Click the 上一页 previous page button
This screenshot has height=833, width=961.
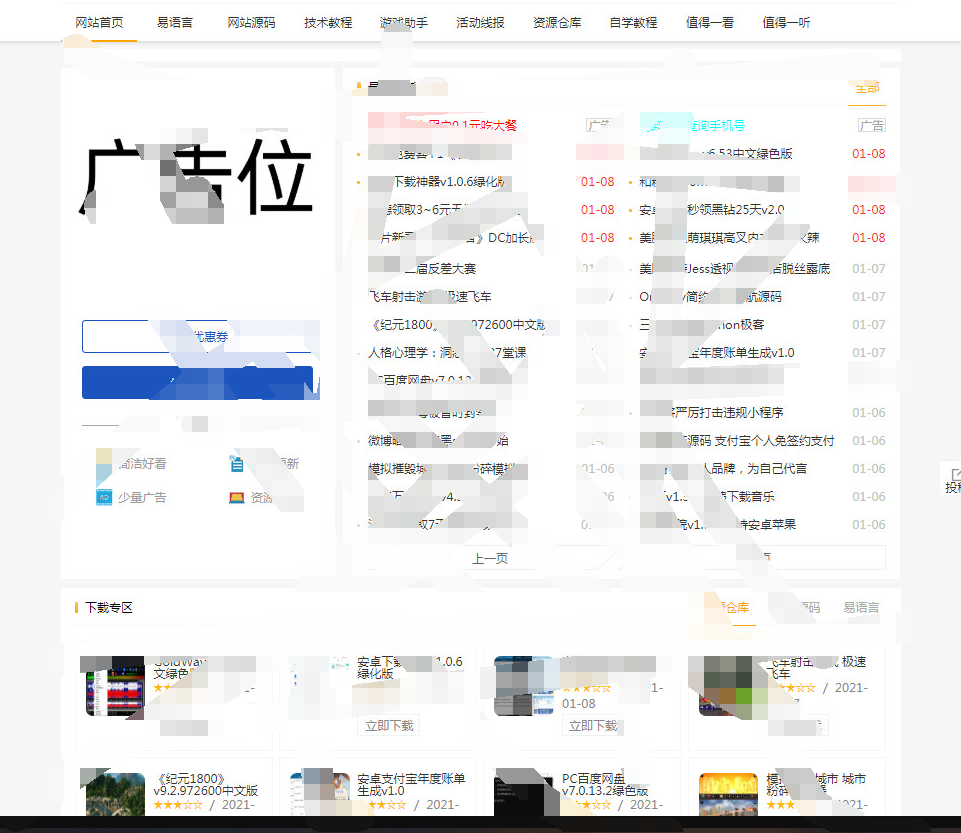(490, 558)
